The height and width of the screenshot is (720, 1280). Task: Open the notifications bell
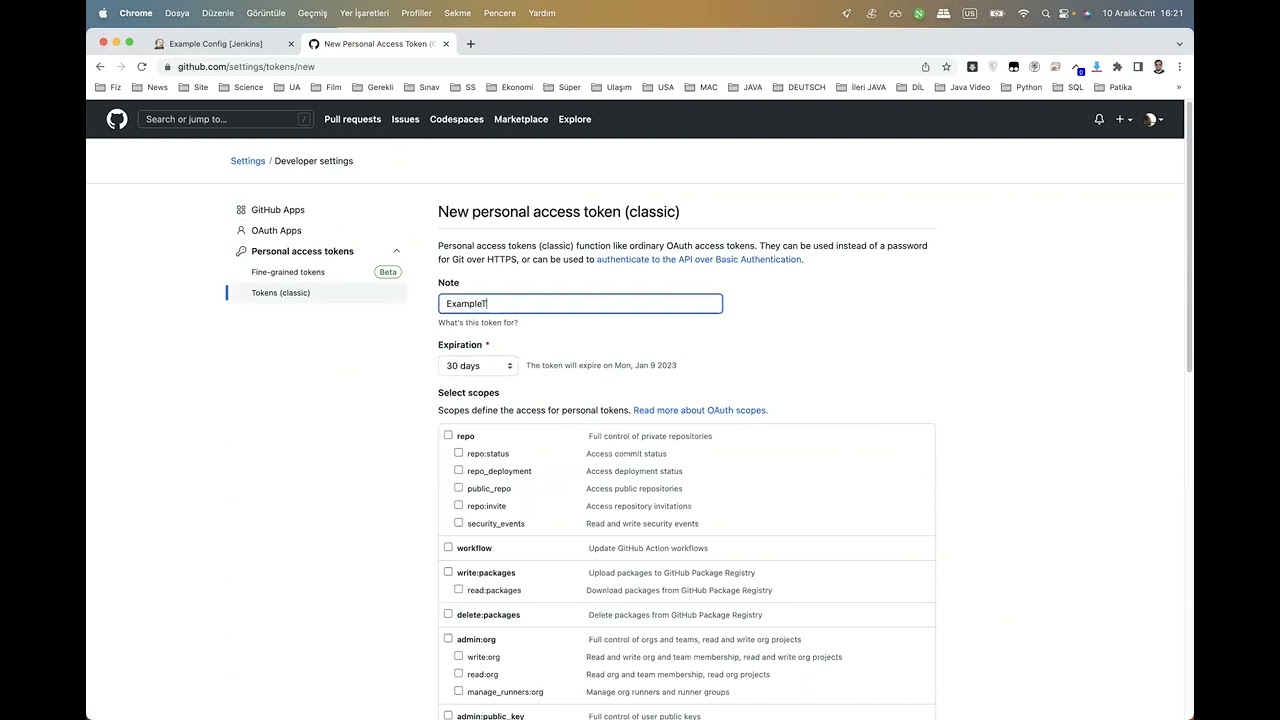tap(1099, 119)
